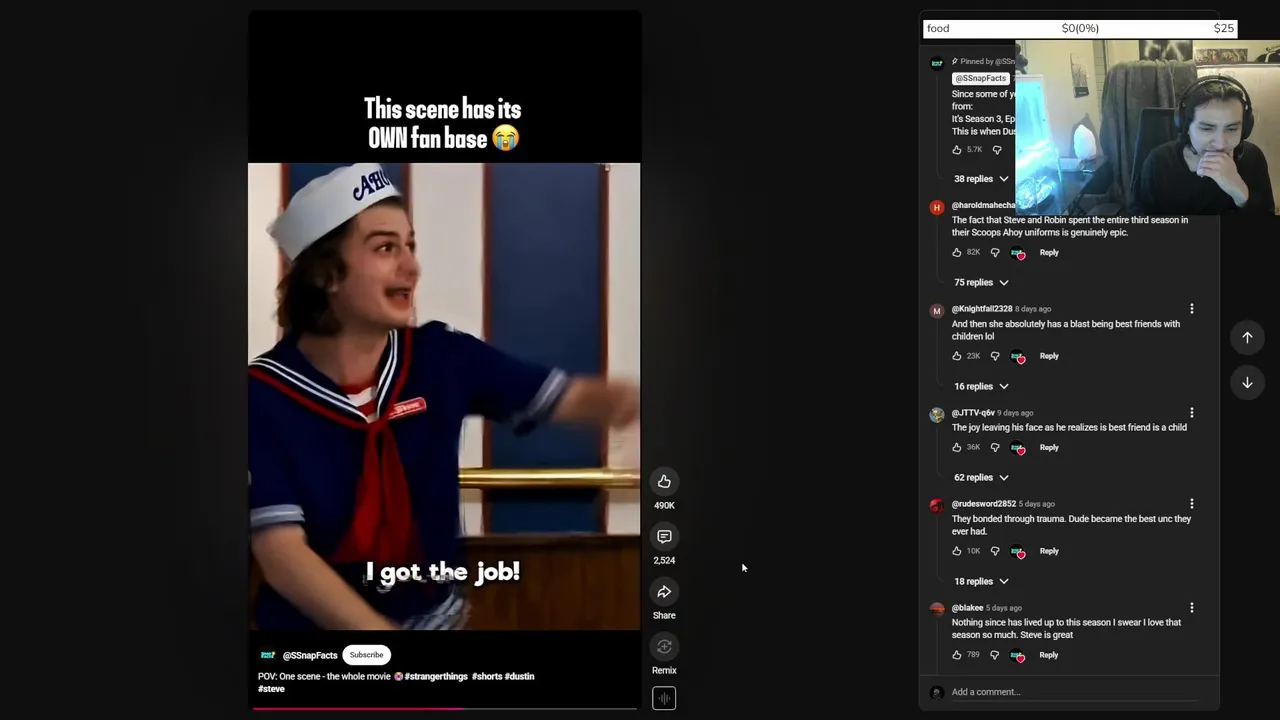The width and height of the screenshot is (1280, 720).
Task: Open SSnapFacts channel avatar below video
Action: click(268, 655)
